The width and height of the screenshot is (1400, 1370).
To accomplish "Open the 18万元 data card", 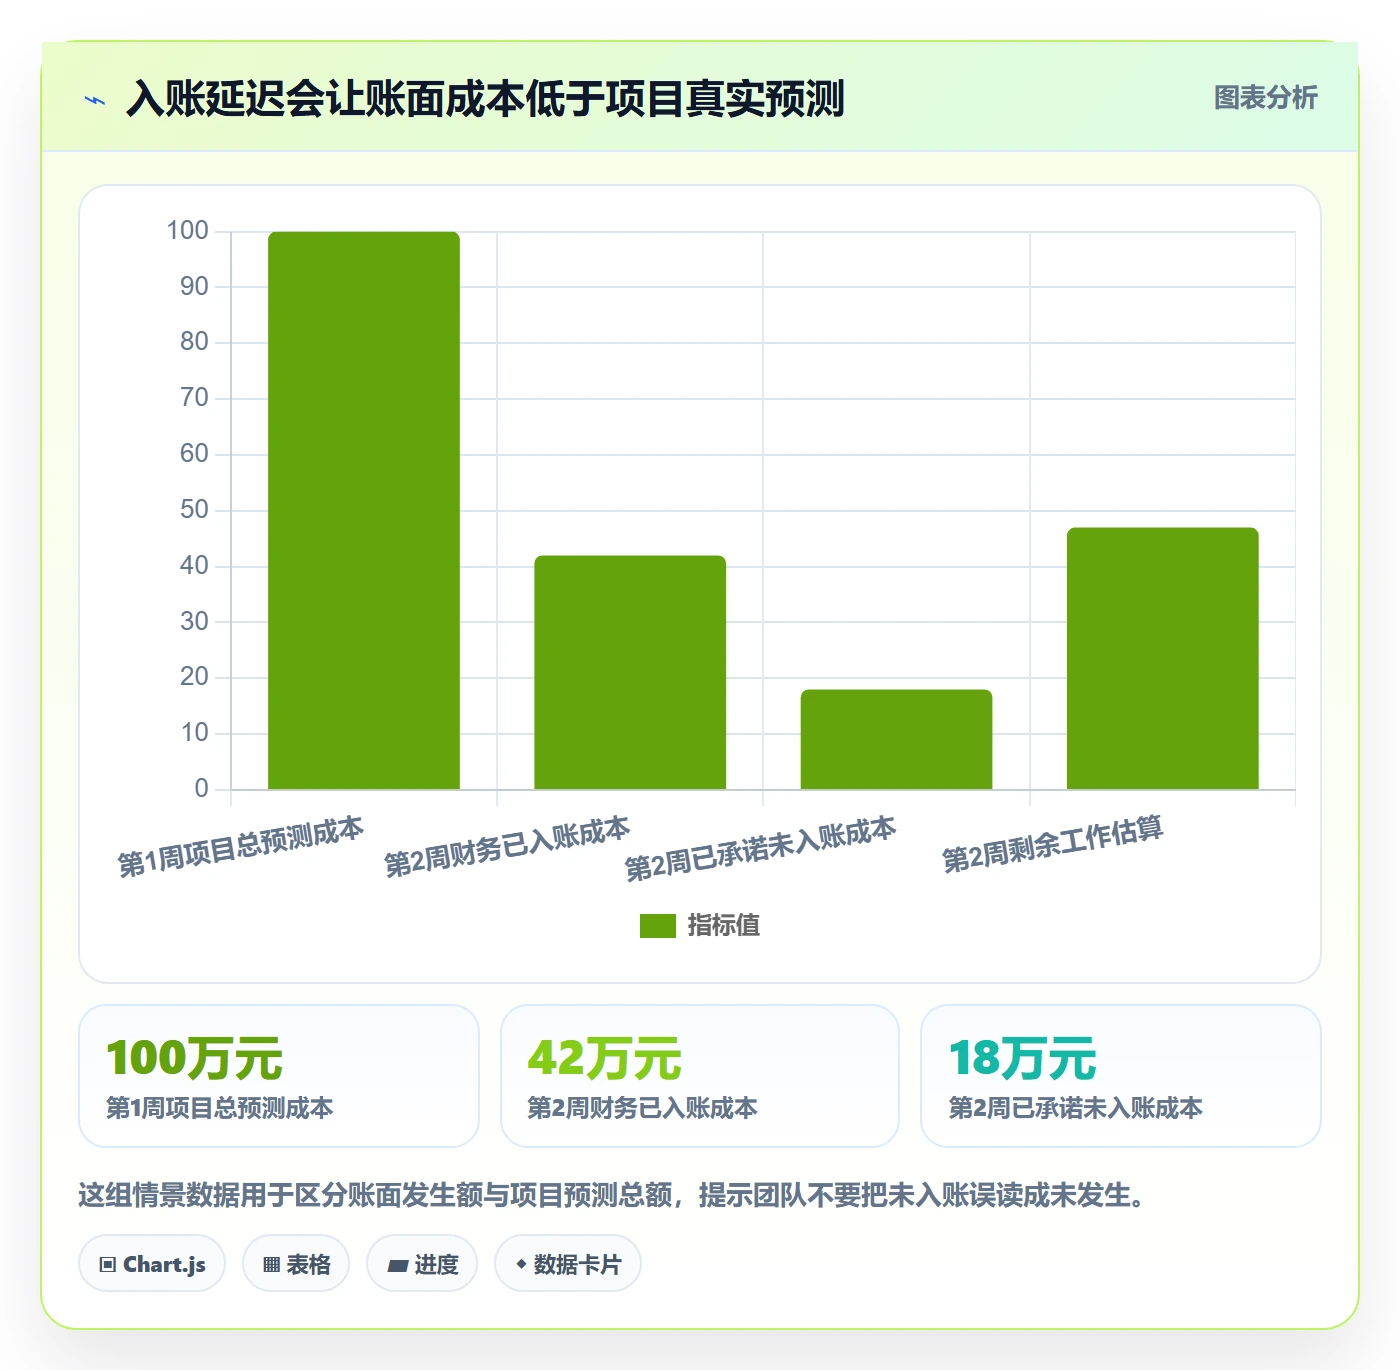I will tap(1121, 1076).
